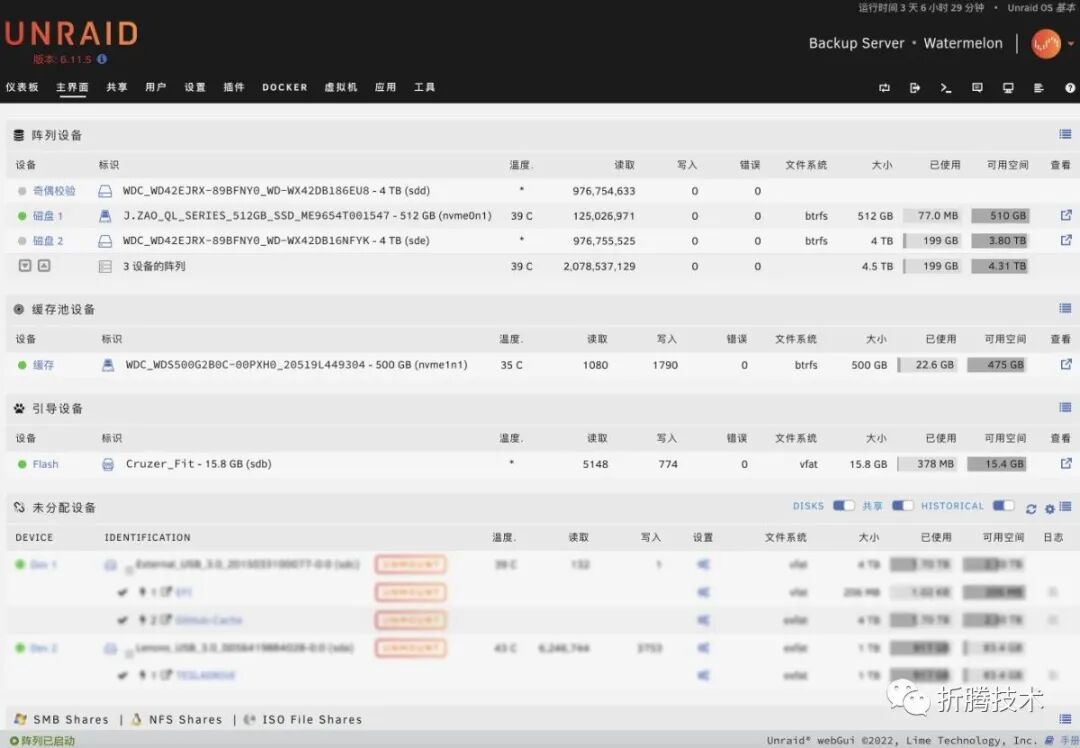Screen dimensions: 1080x748
Task: Click the grey status dot of 奇偶校验
Action: (x=22, y=191)
